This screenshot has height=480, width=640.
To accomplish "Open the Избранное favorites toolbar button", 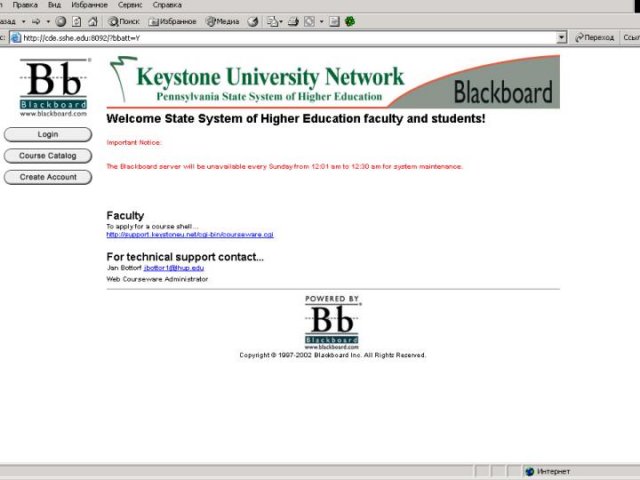I will (x=172, y=21).
